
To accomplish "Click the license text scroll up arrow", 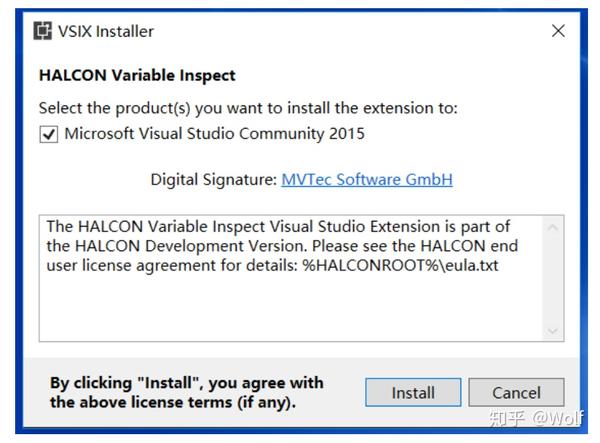I will (x=554, y=227).
